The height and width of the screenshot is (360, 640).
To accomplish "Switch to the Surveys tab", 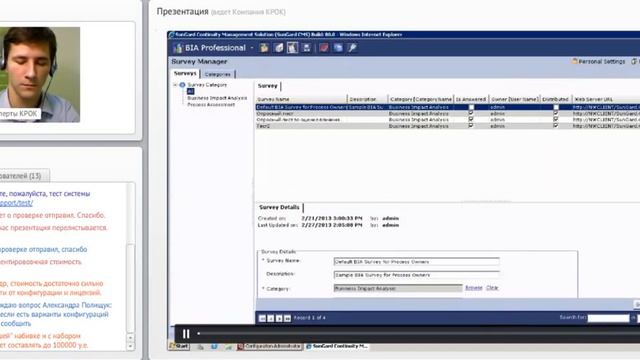I will point(185,73).
